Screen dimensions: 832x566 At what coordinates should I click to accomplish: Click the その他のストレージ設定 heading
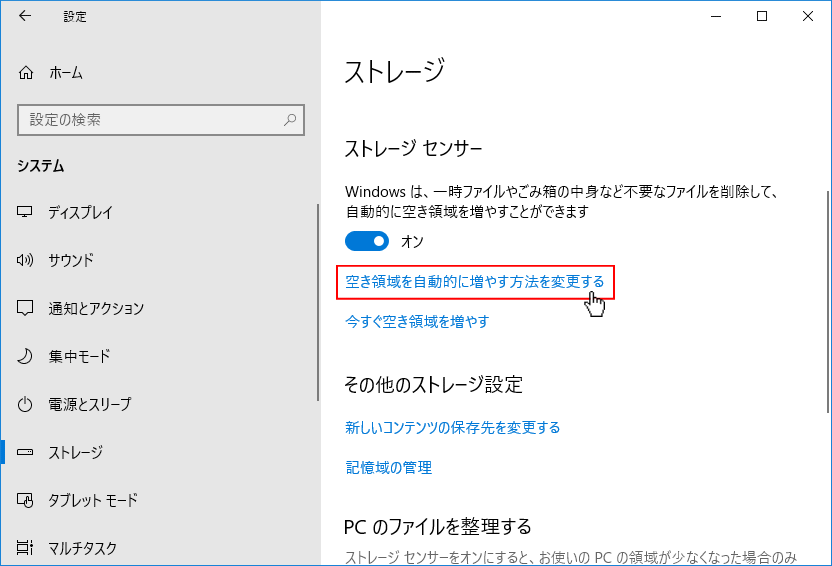[434, 385]
